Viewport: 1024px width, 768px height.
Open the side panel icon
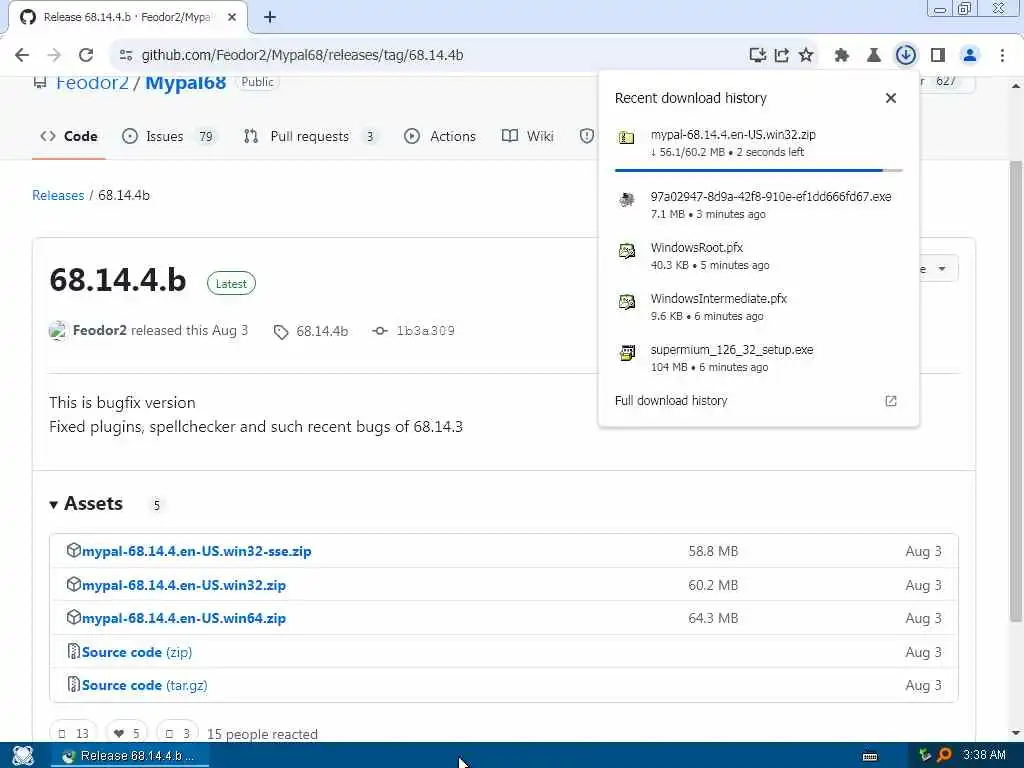[938, 55]
